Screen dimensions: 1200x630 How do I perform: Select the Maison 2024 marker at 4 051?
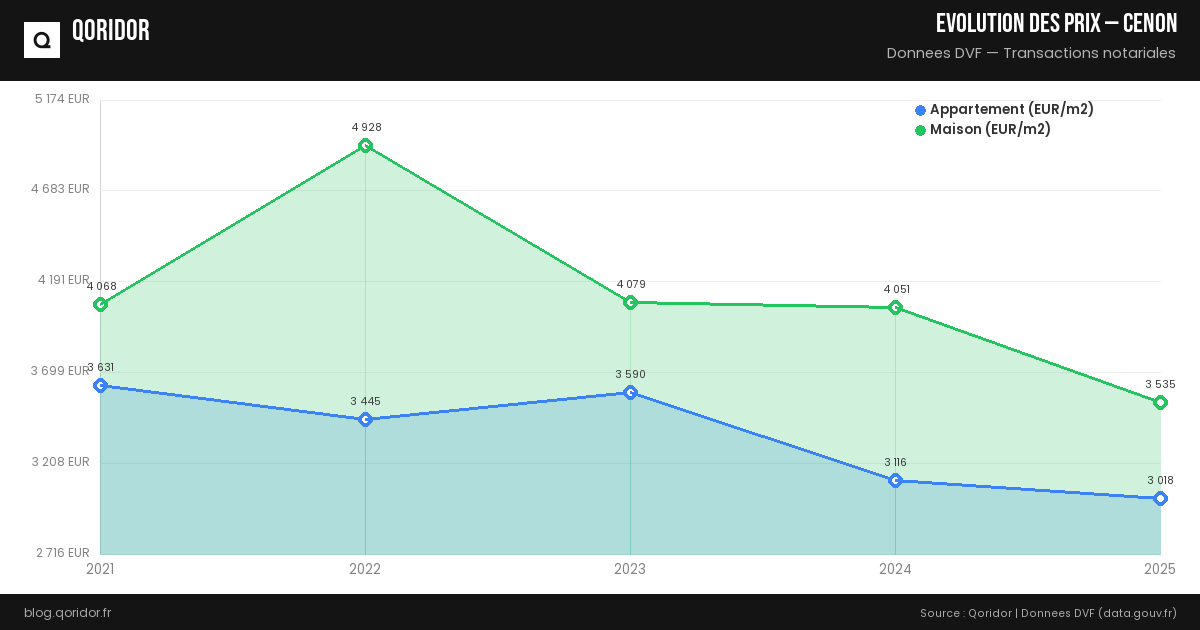(x=895, y=307)
